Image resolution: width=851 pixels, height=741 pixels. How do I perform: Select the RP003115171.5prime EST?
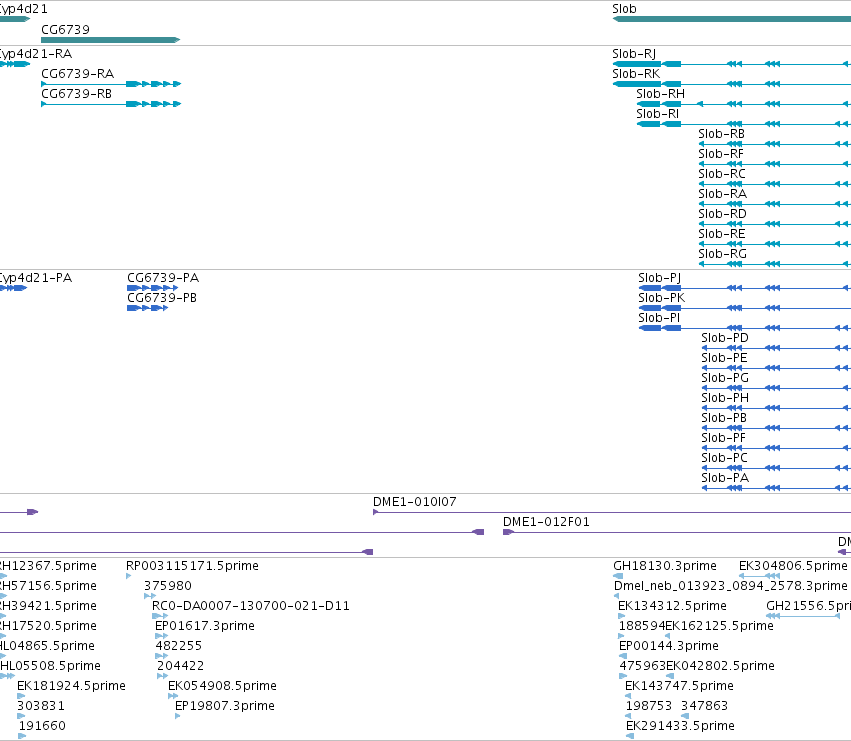[x=129, y=576]
